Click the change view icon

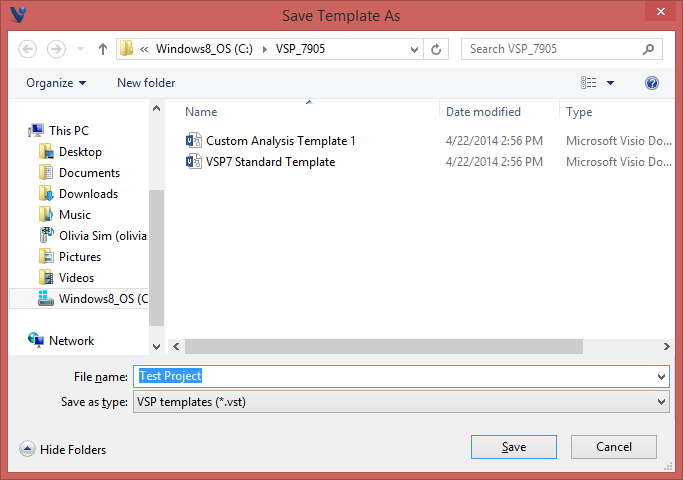[589, 83]
